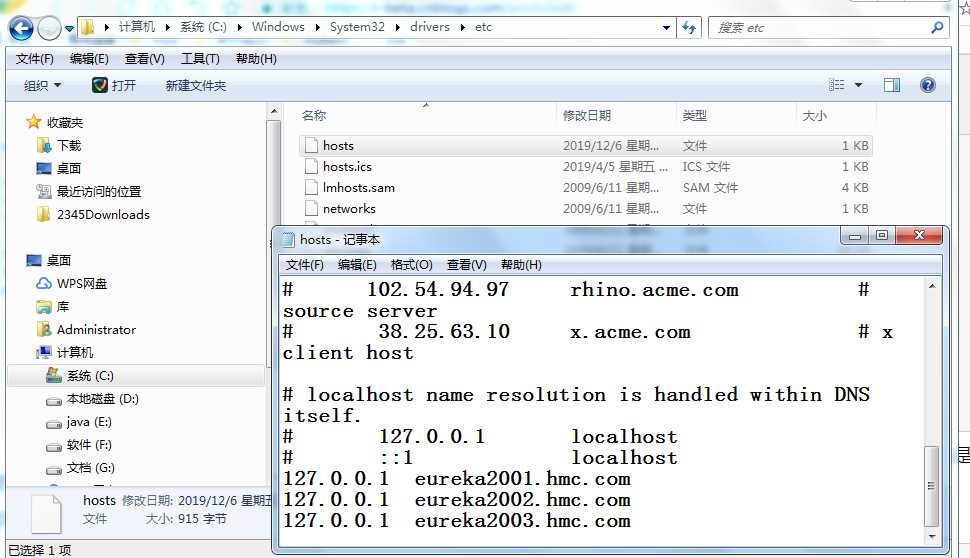Open Explorer 帮助(H) menu
Image resolution: width=970 pixels, height=558 pixels.
pos(256,59)
